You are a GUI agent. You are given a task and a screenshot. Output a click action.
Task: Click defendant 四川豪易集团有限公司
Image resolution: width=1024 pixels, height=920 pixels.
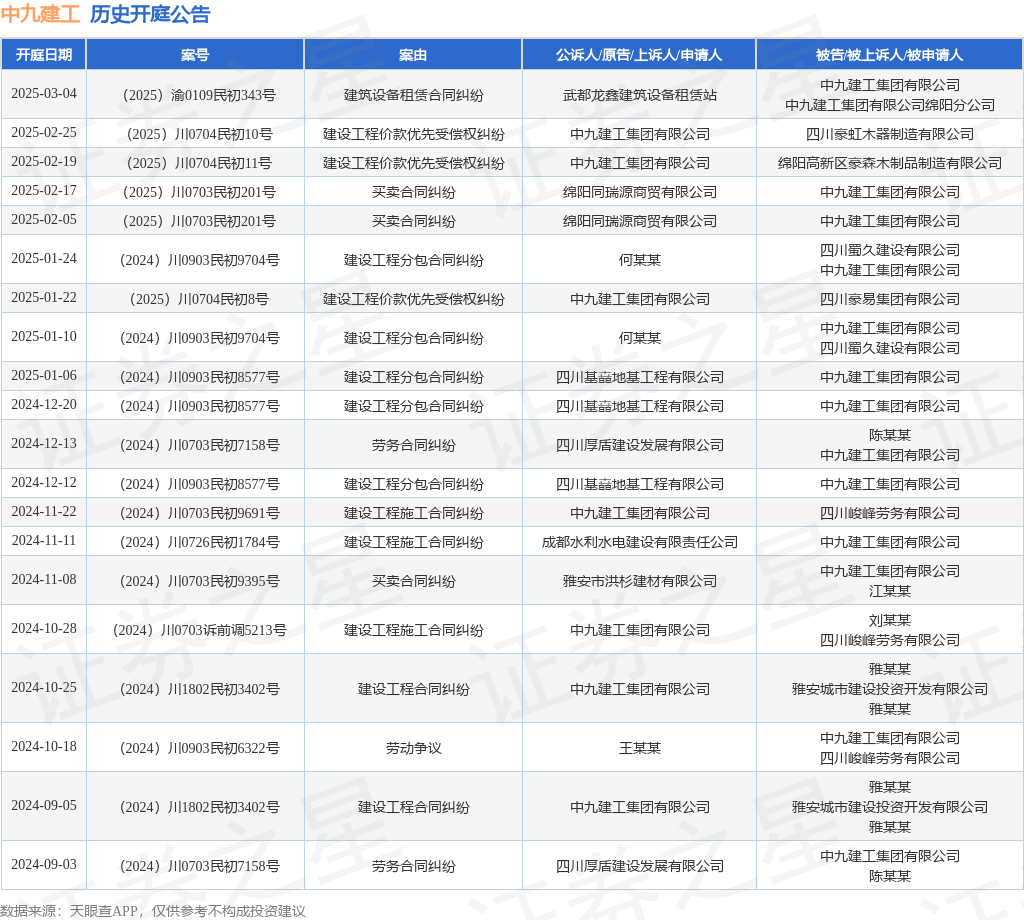click(x=889, y=299)
